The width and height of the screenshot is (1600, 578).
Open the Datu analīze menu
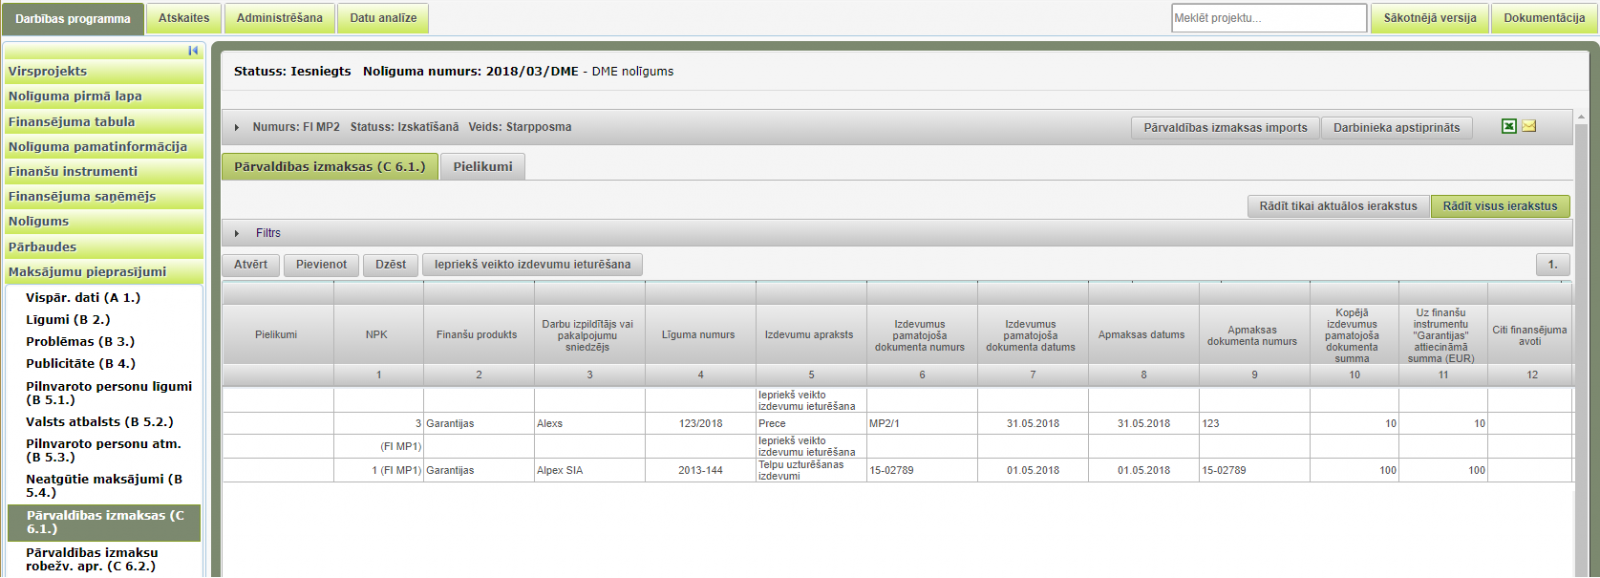click(x=383, y=18)
